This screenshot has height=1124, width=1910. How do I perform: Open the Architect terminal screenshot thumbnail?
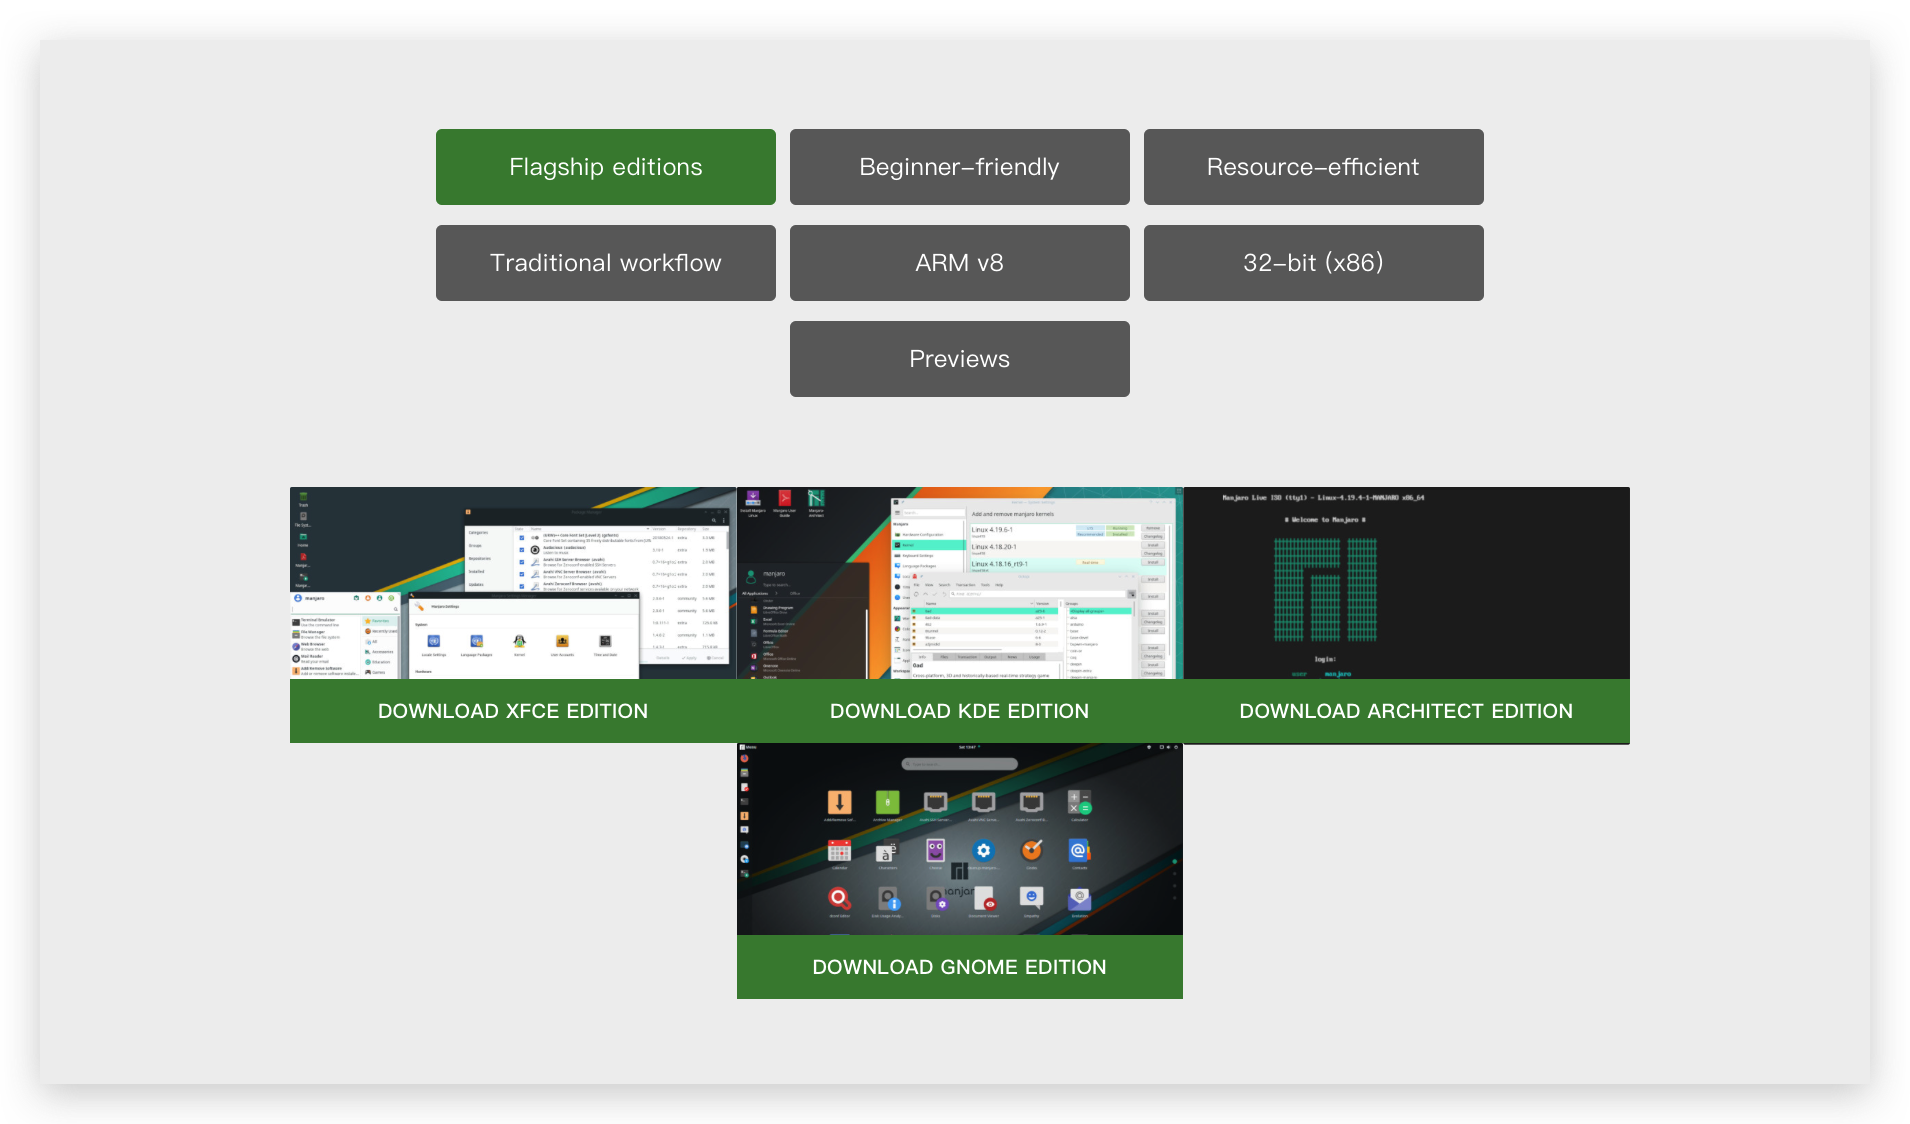coord(1406,583)
